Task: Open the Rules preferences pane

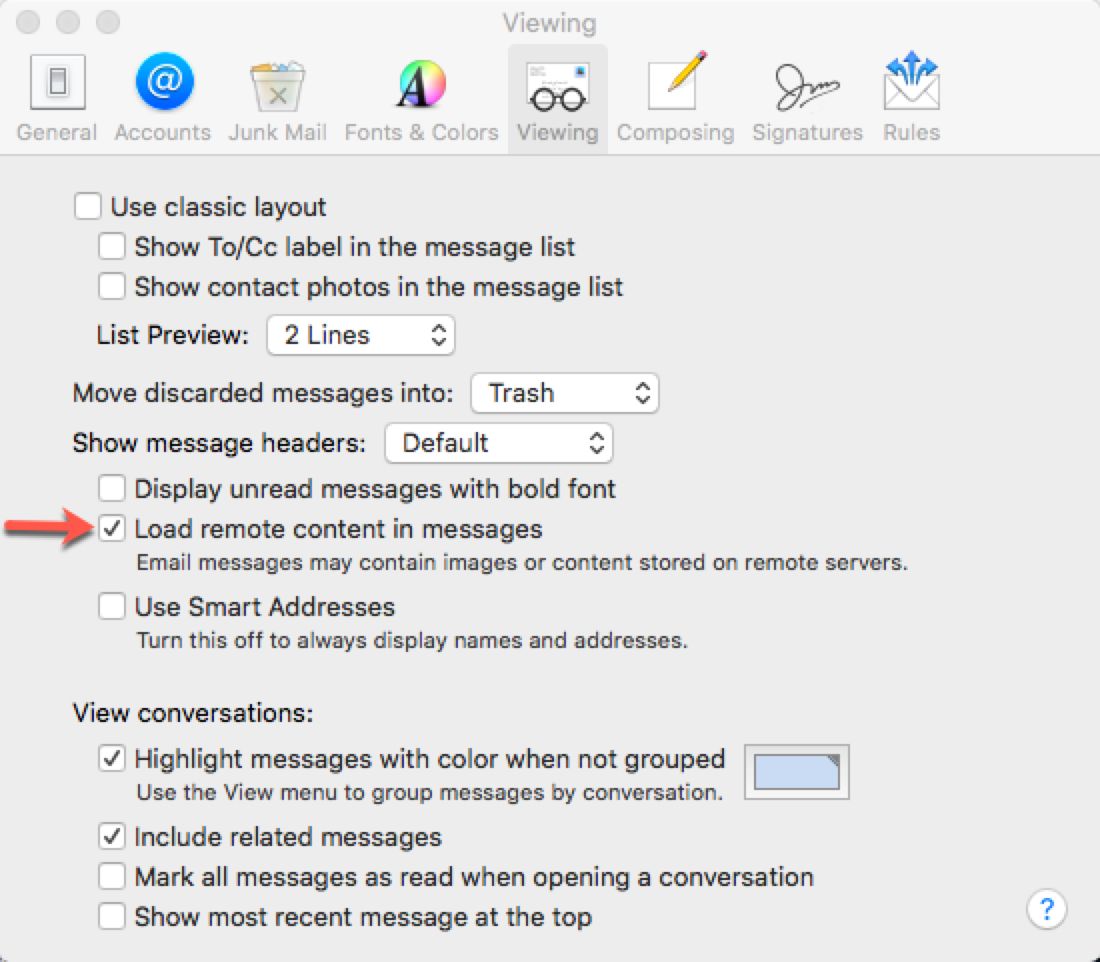Action: 911,84
